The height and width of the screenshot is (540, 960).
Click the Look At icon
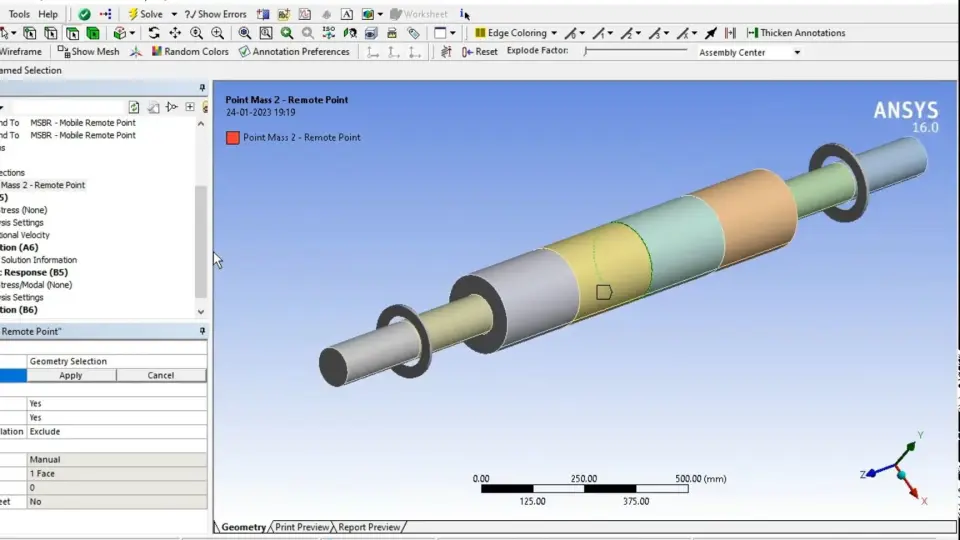[350, 33]
